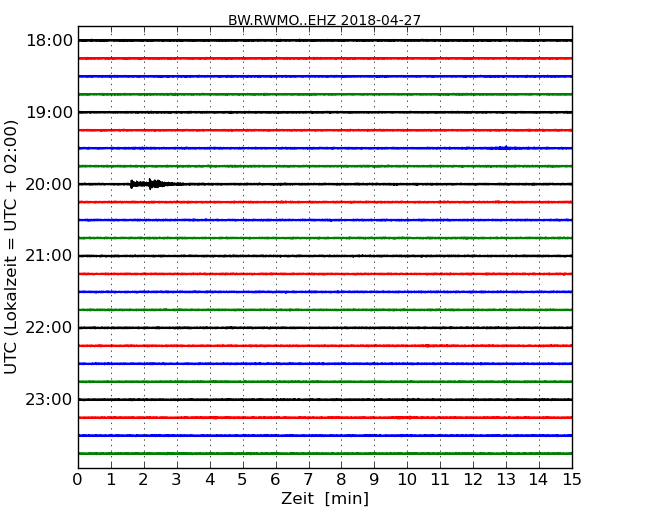The height and width of the screenshot is (520, 650).
Task: Click the plot title BW.RWMO..EHZ 2018-04-27
Action: click(324, 20)
